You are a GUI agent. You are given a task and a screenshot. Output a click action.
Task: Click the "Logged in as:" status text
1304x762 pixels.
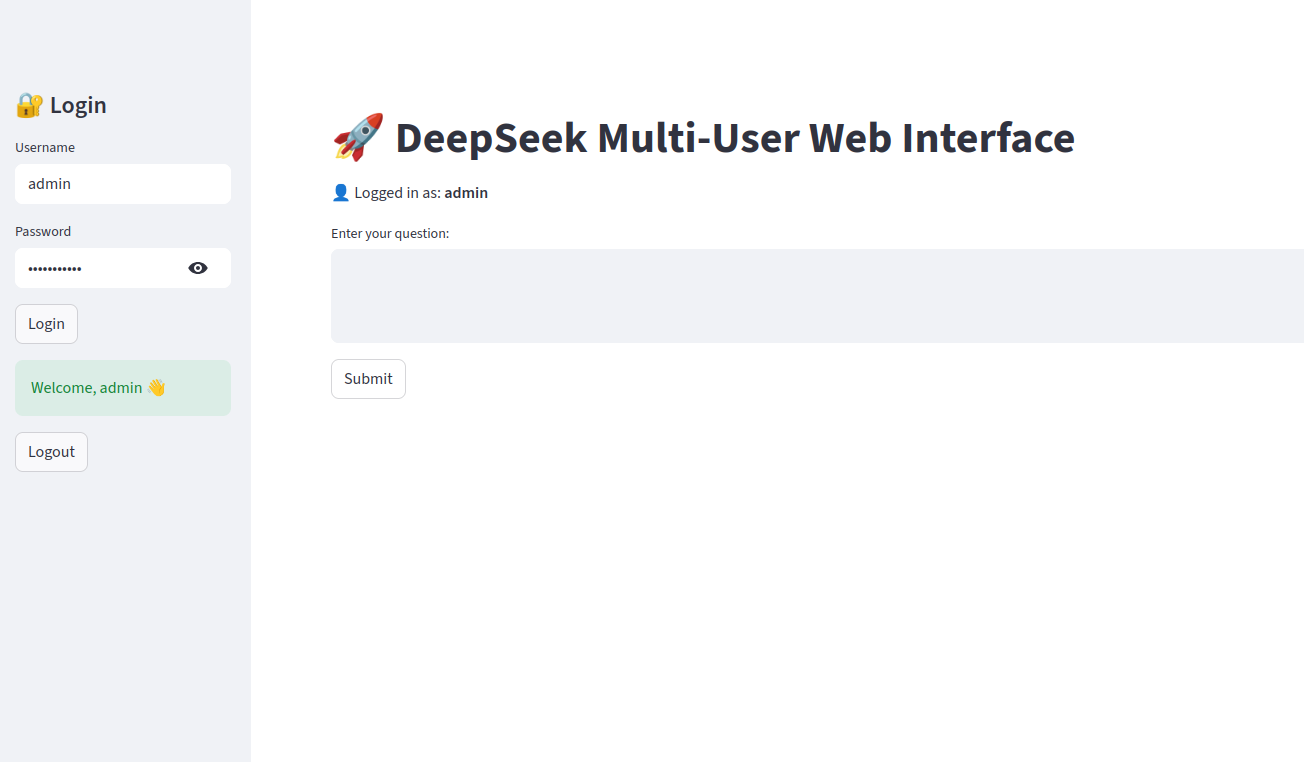click(x=397, y=193)
